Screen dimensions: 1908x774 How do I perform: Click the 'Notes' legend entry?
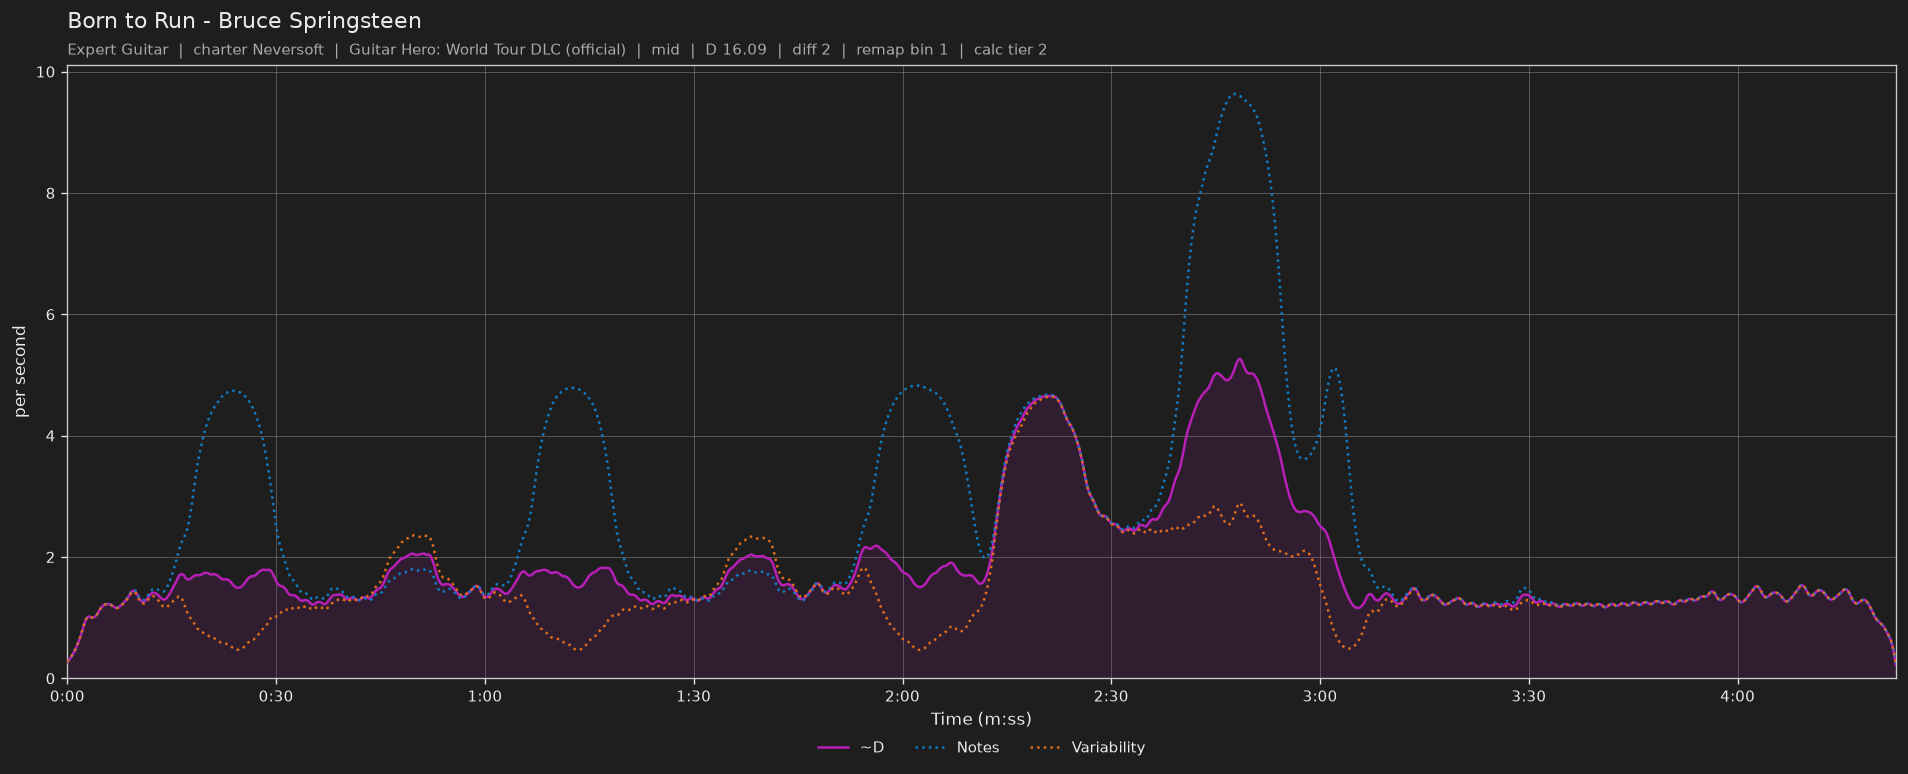click(957, 748)
